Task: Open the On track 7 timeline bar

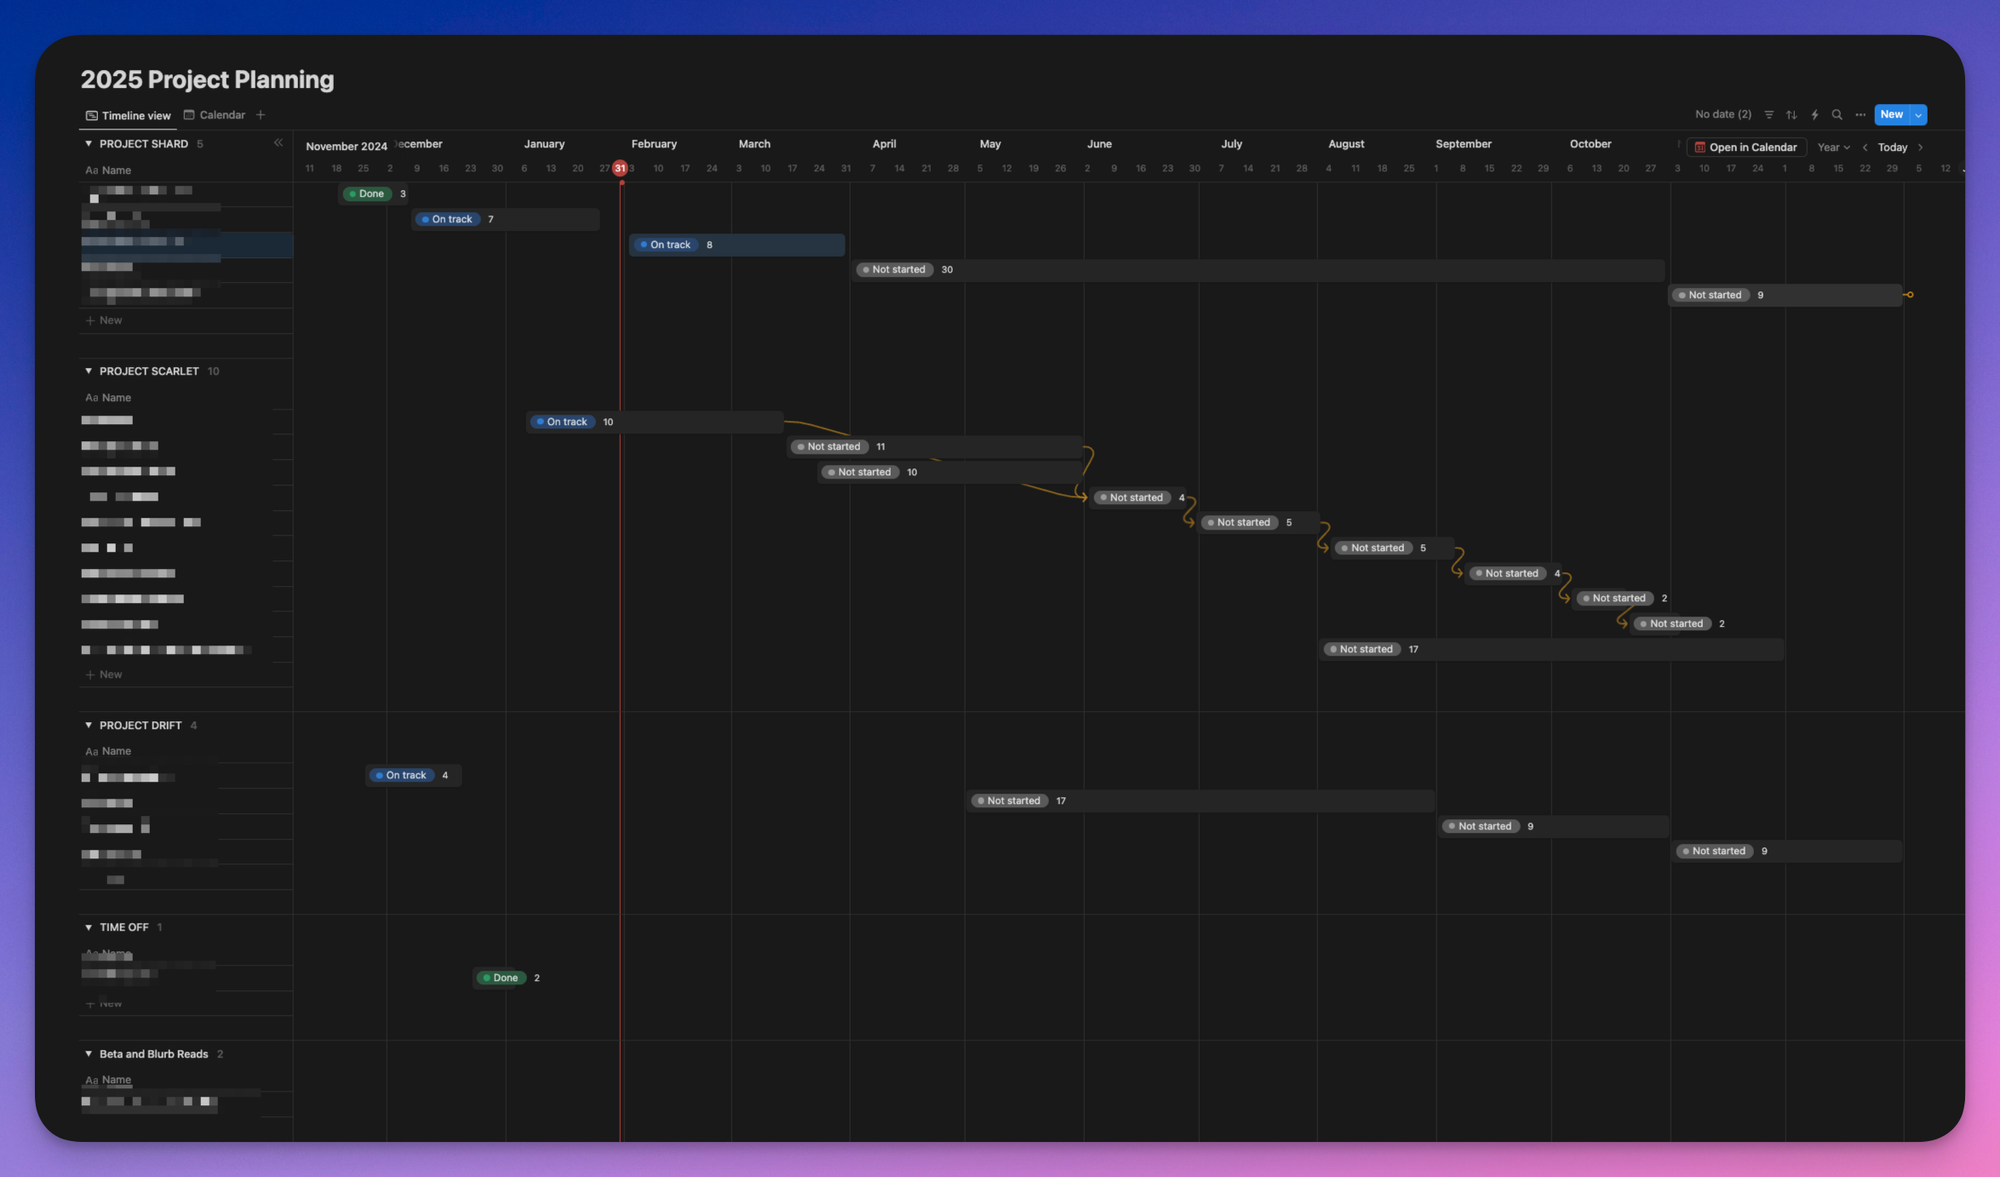Action: pyautogui.click(x=506, y=219)
